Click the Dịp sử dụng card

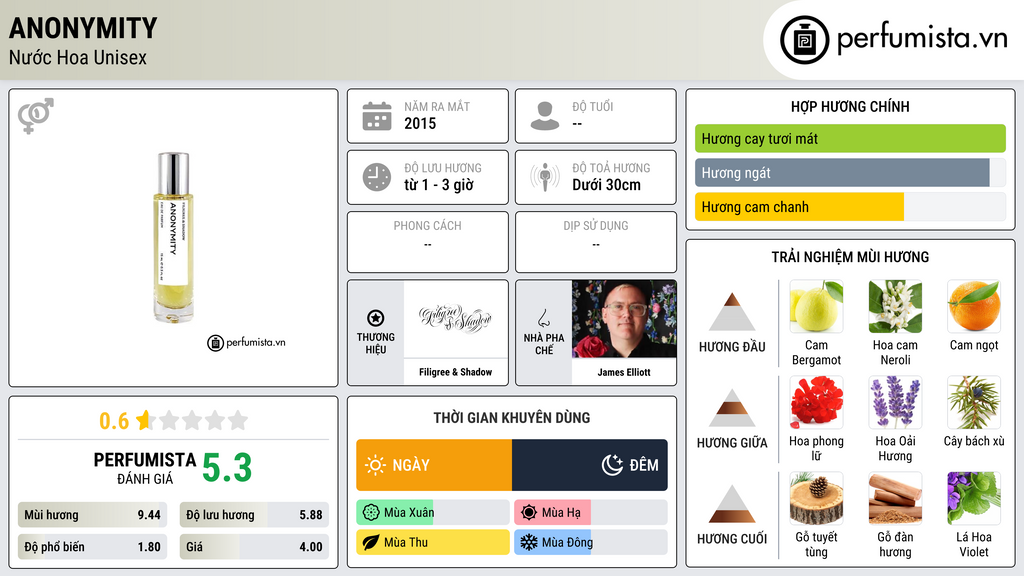click(x=596, y=242)
